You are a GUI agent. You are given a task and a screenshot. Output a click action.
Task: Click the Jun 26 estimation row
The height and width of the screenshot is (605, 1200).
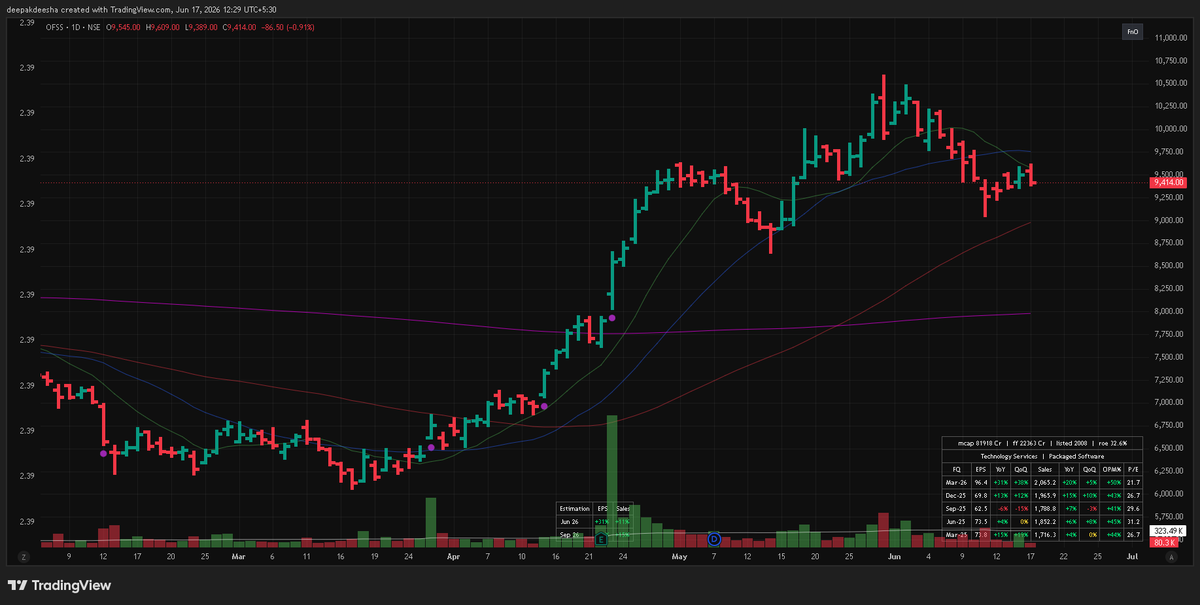pyautogui.click(x=593, y=521)
